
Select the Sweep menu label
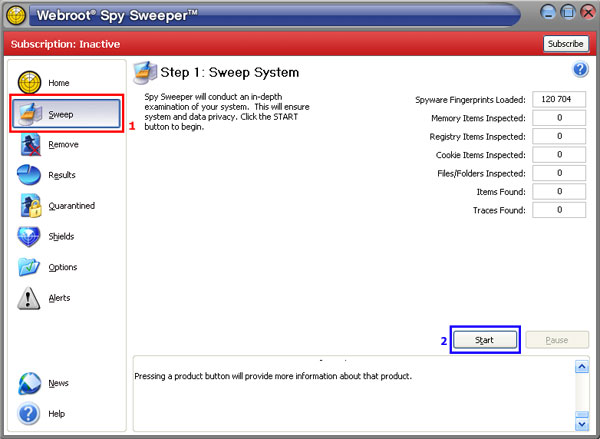tap(61, 114)
